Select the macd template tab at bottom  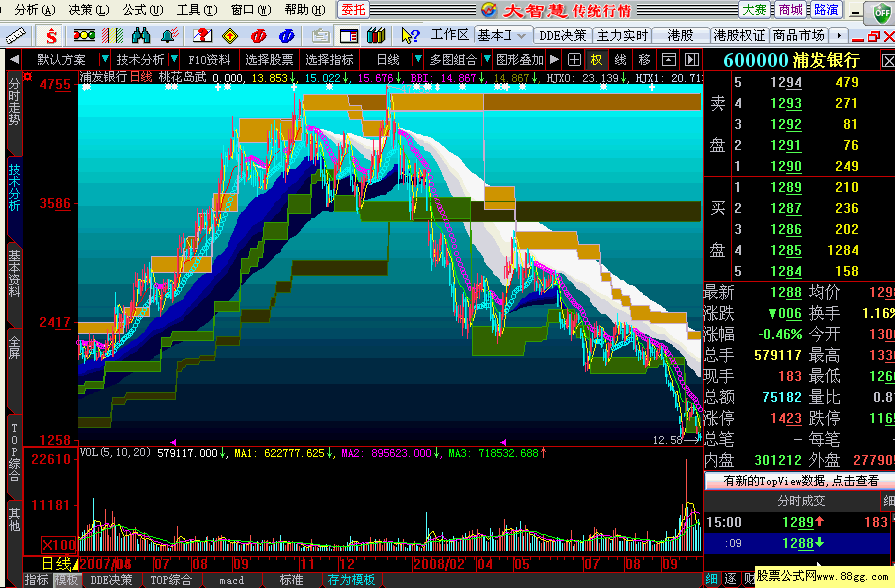232,581
